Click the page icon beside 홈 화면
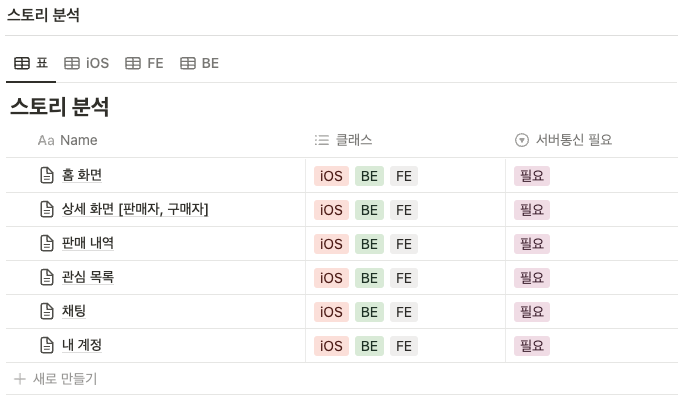Image resolution: width=692 pixels, height=414 pixels. tap(47, 175)
